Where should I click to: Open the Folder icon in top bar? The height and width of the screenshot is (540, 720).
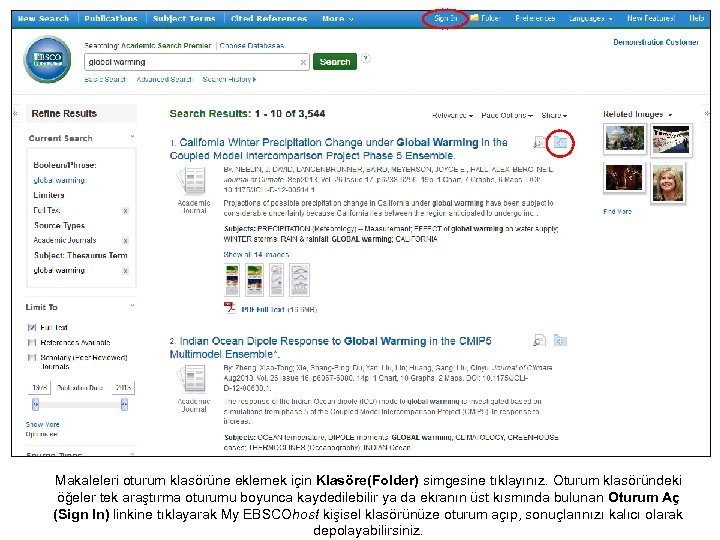[474, 18]
